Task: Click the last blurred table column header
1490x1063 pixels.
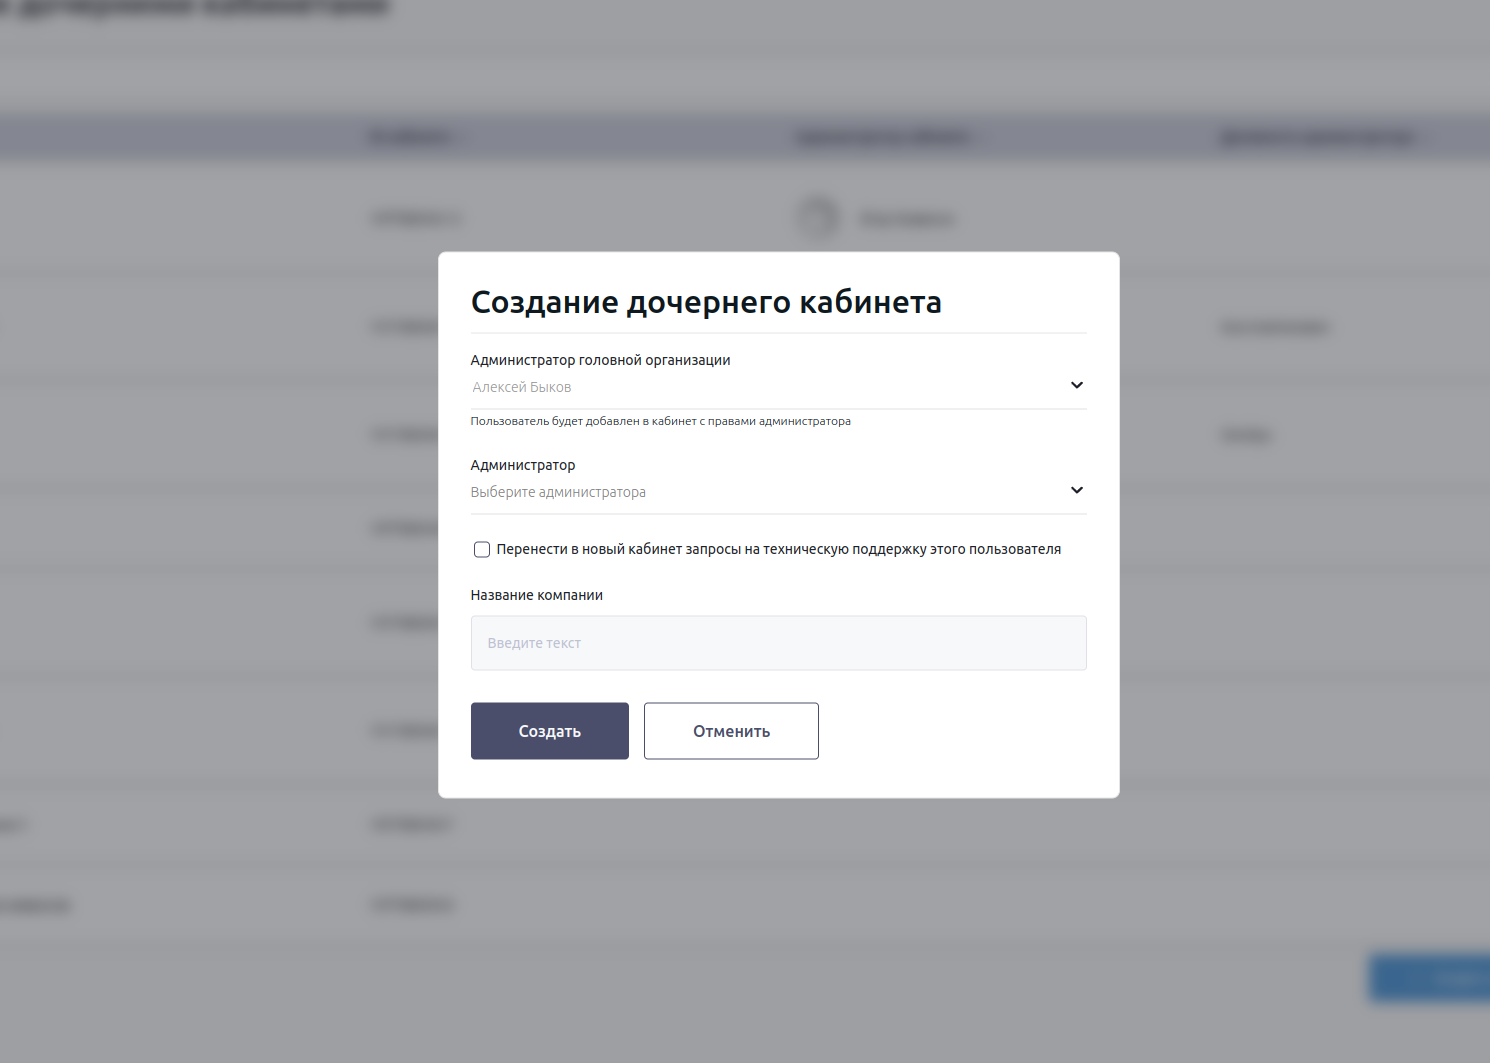Action: [1320, 137]
